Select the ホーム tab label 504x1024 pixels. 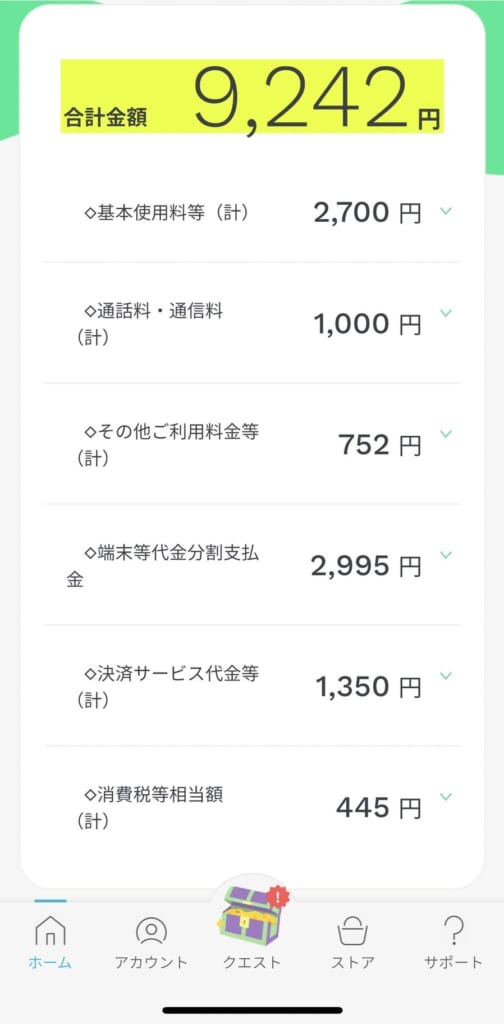50,962
